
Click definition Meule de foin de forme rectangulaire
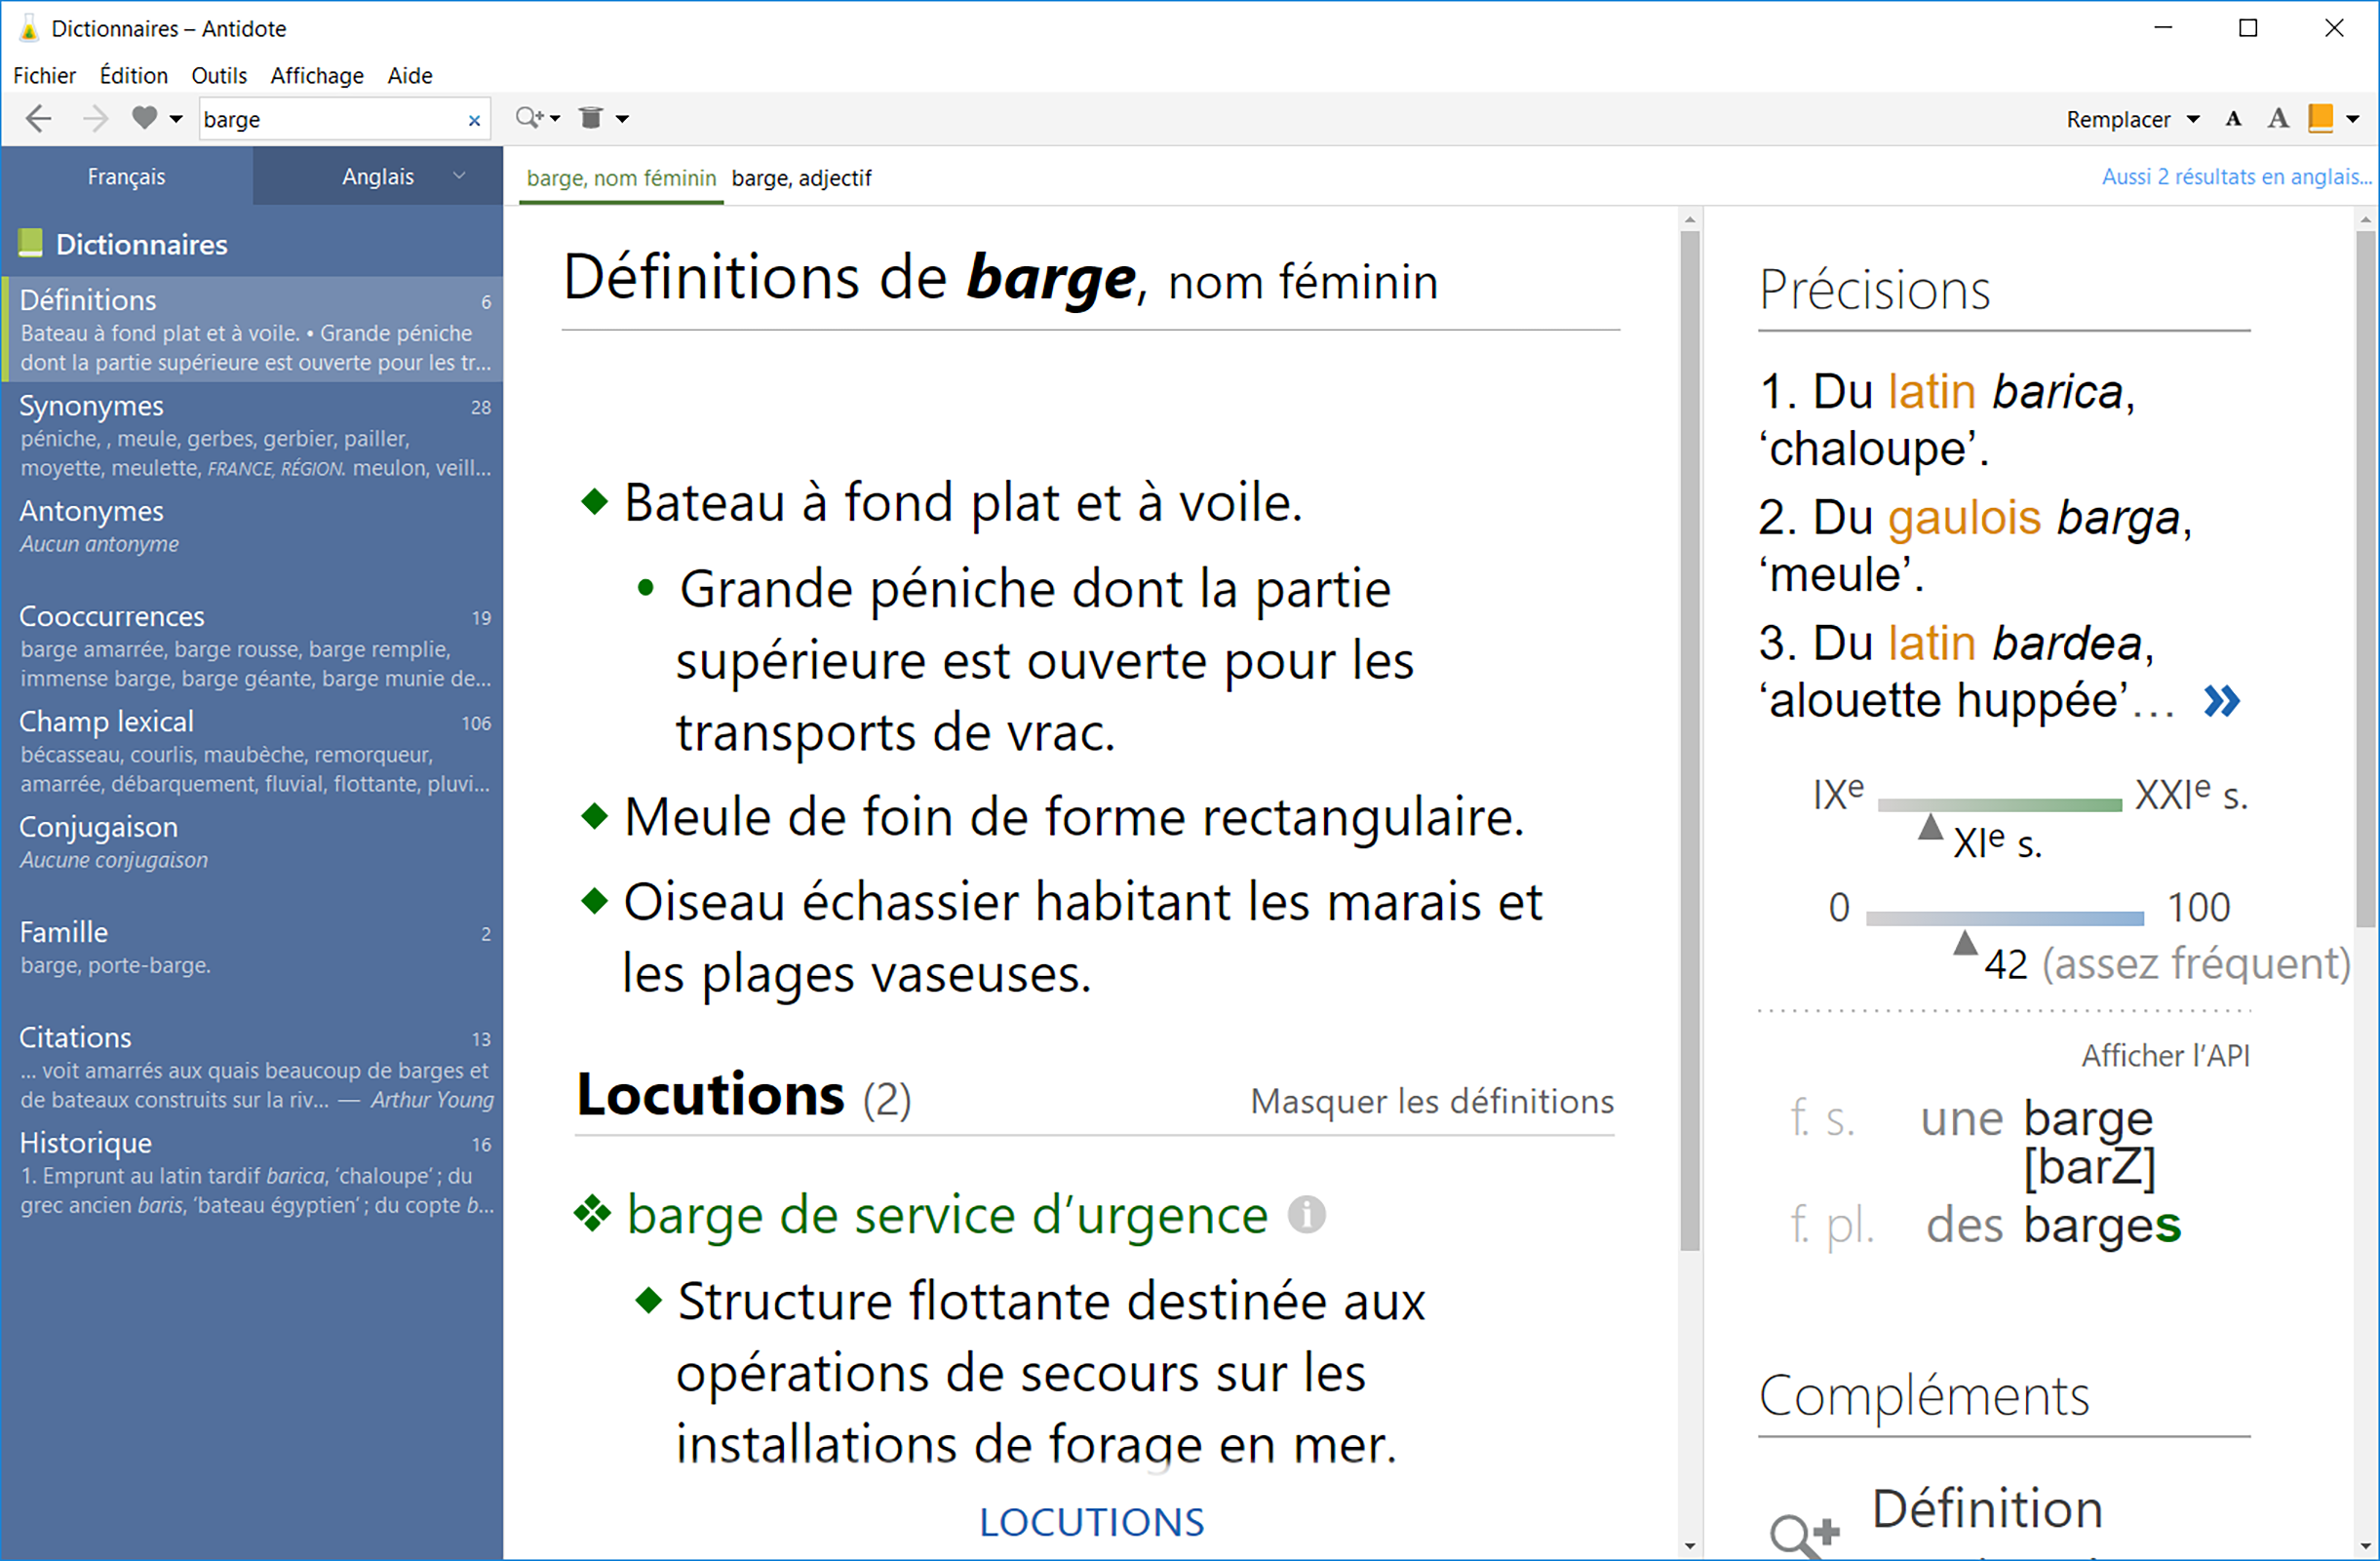coord(1074,817)
